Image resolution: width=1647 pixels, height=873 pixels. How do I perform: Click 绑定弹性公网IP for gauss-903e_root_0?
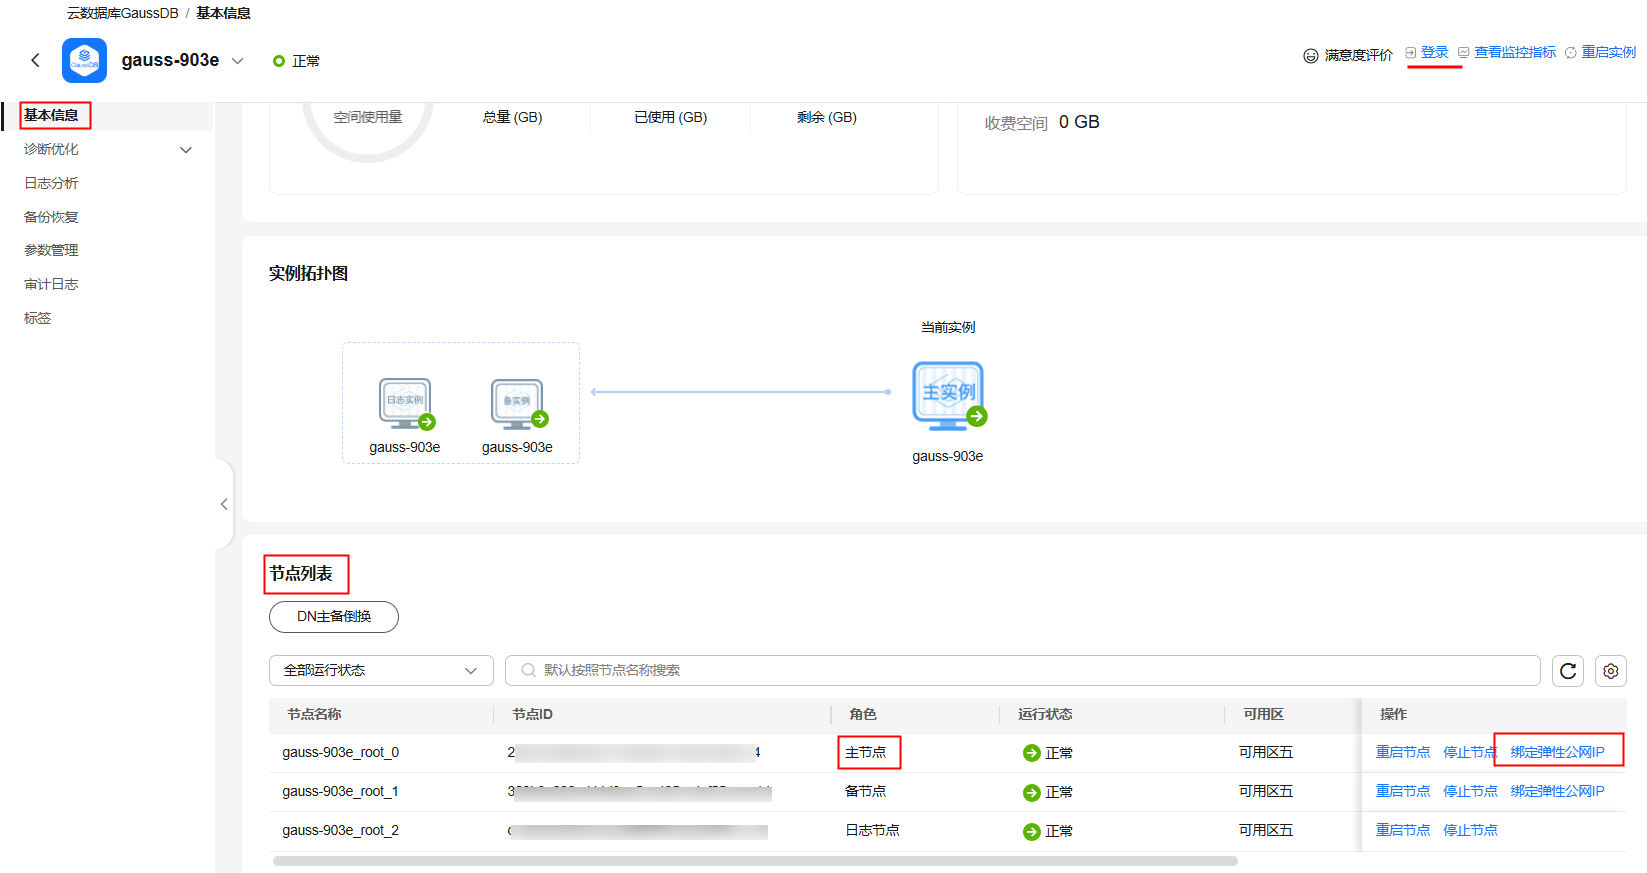(1558, 752)
